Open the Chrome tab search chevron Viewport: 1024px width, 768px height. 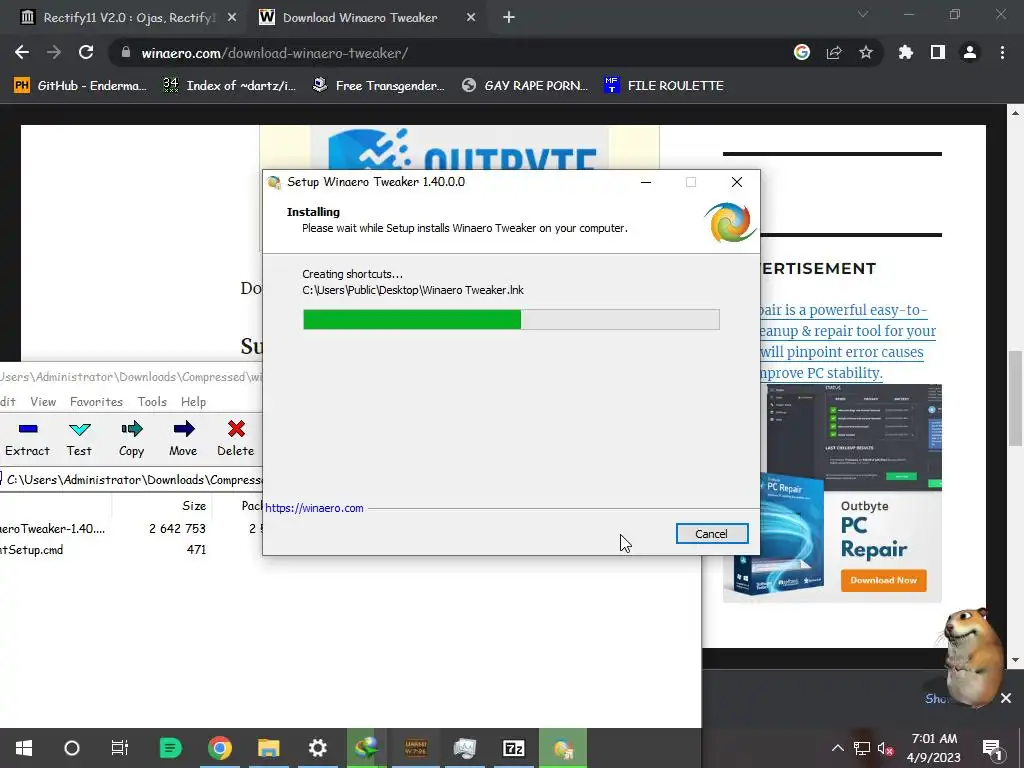pyautogui.click(x=863, y=14)
